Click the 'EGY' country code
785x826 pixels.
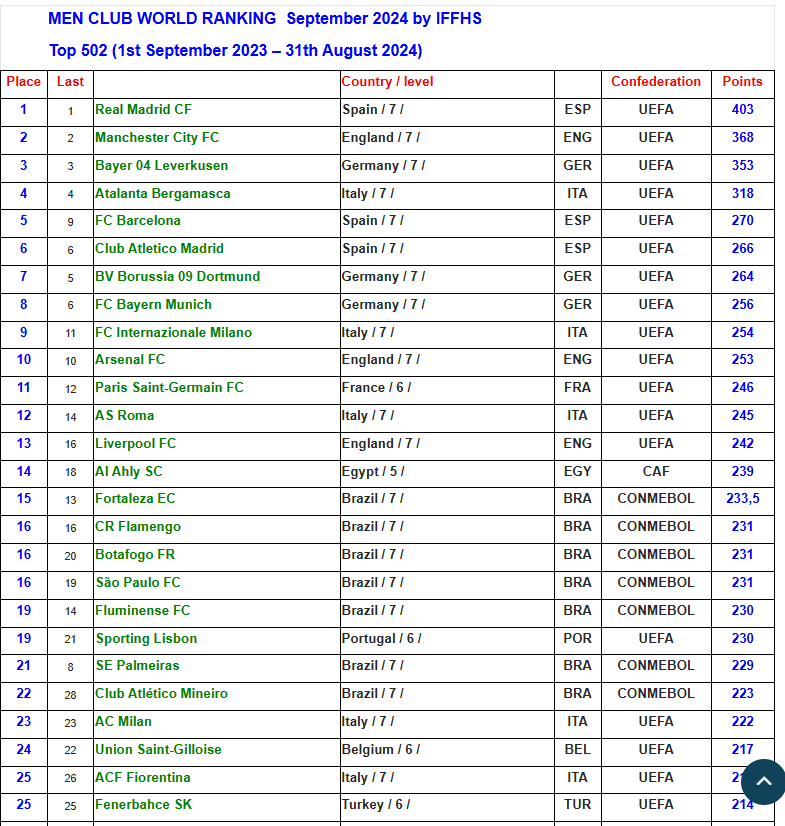pyautogui.click(x=577, y=471)
